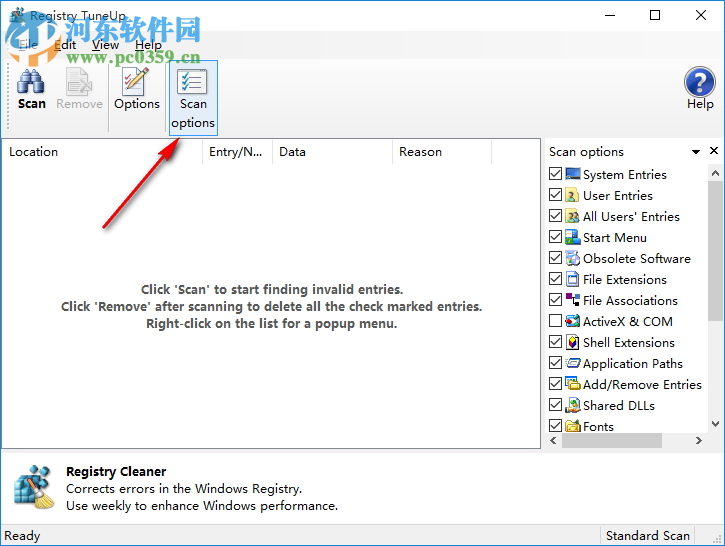Click the Shell Extensions icon

(572, 342)
